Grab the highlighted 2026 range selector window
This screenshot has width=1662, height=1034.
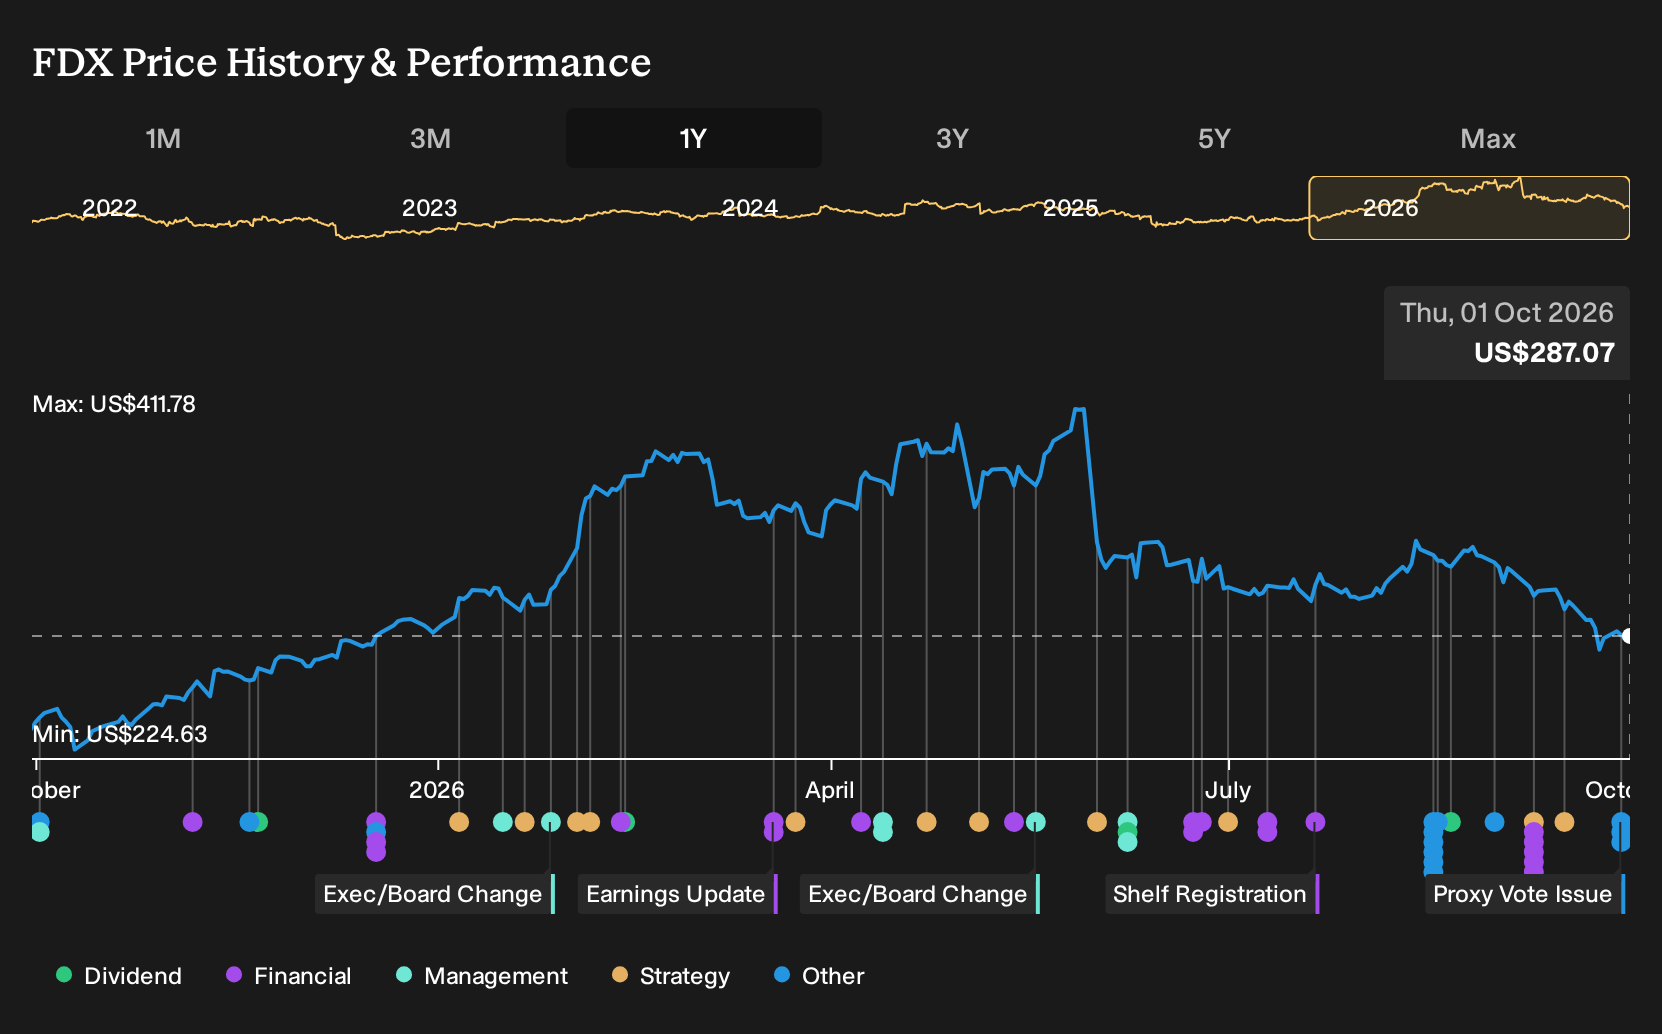pyautogui.click(x=1469, y=208)
